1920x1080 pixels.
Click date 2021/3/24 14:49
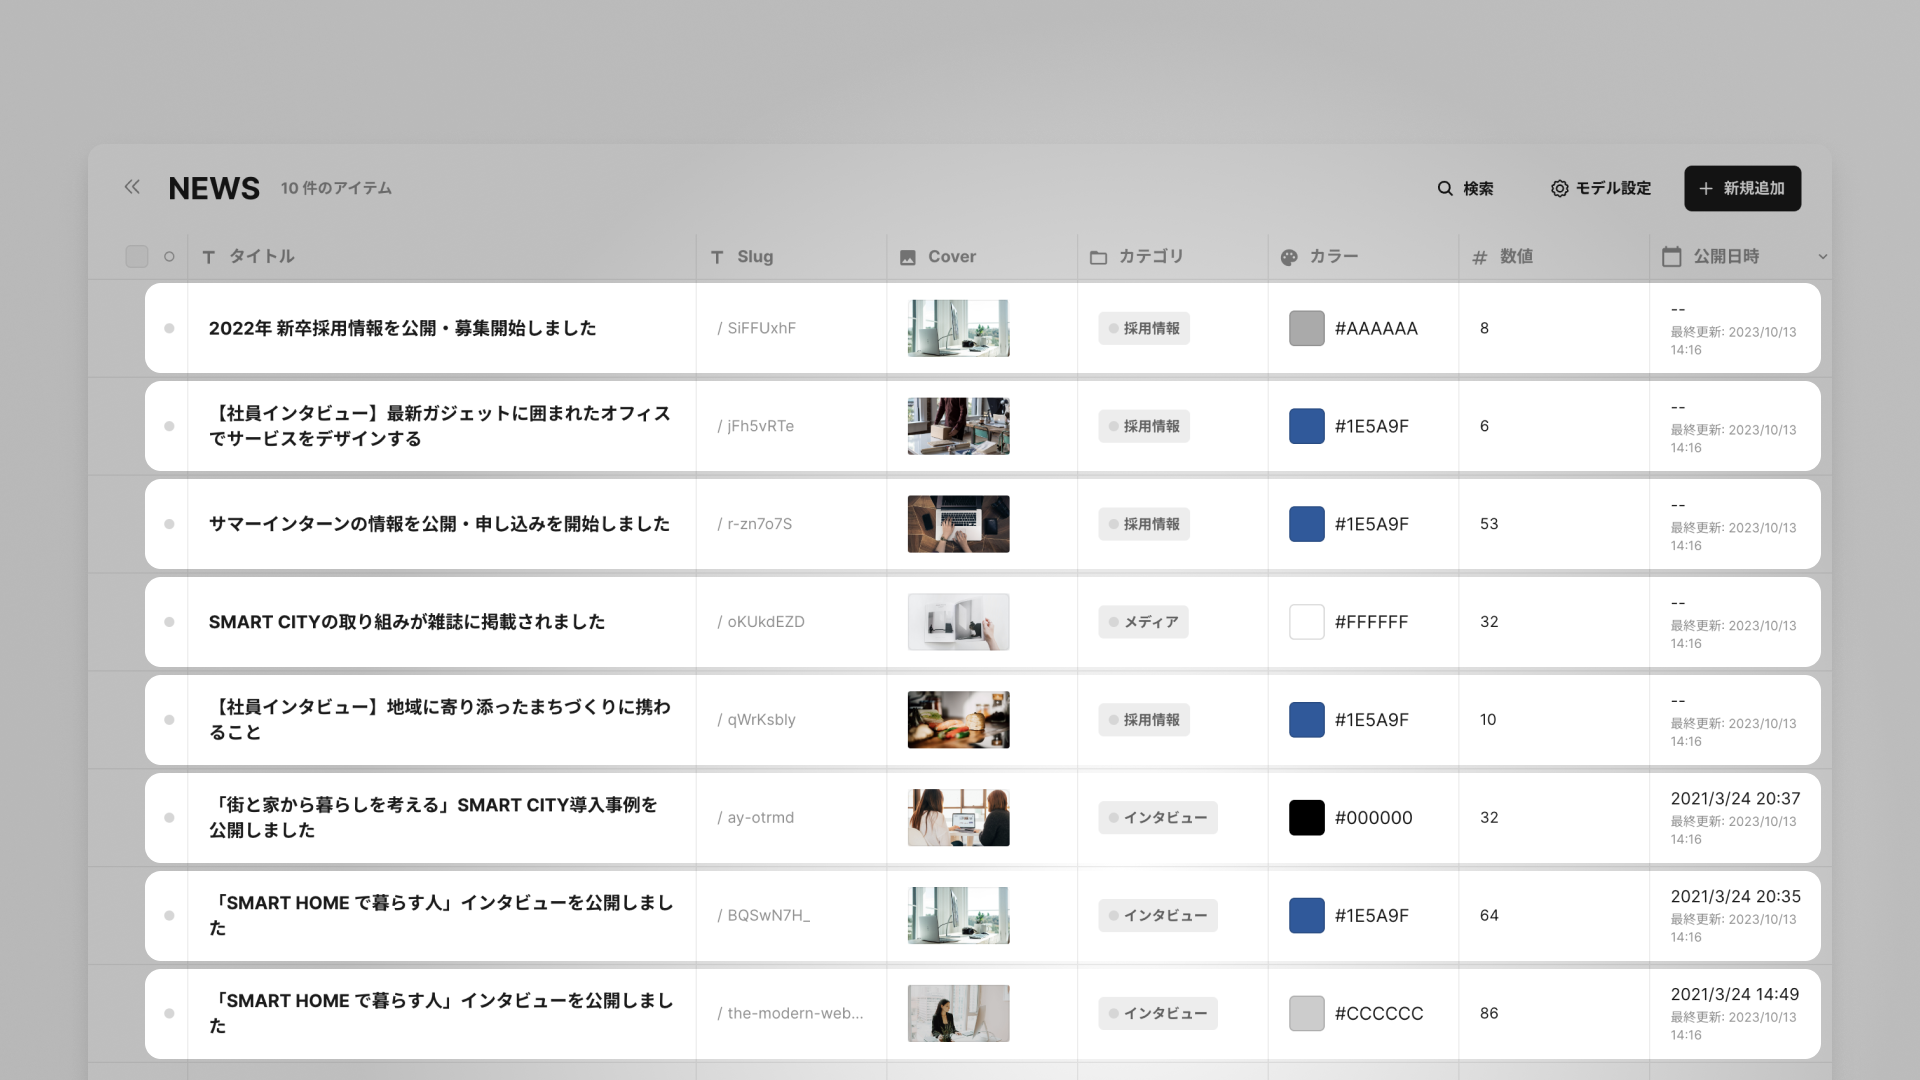(1734, 994)
